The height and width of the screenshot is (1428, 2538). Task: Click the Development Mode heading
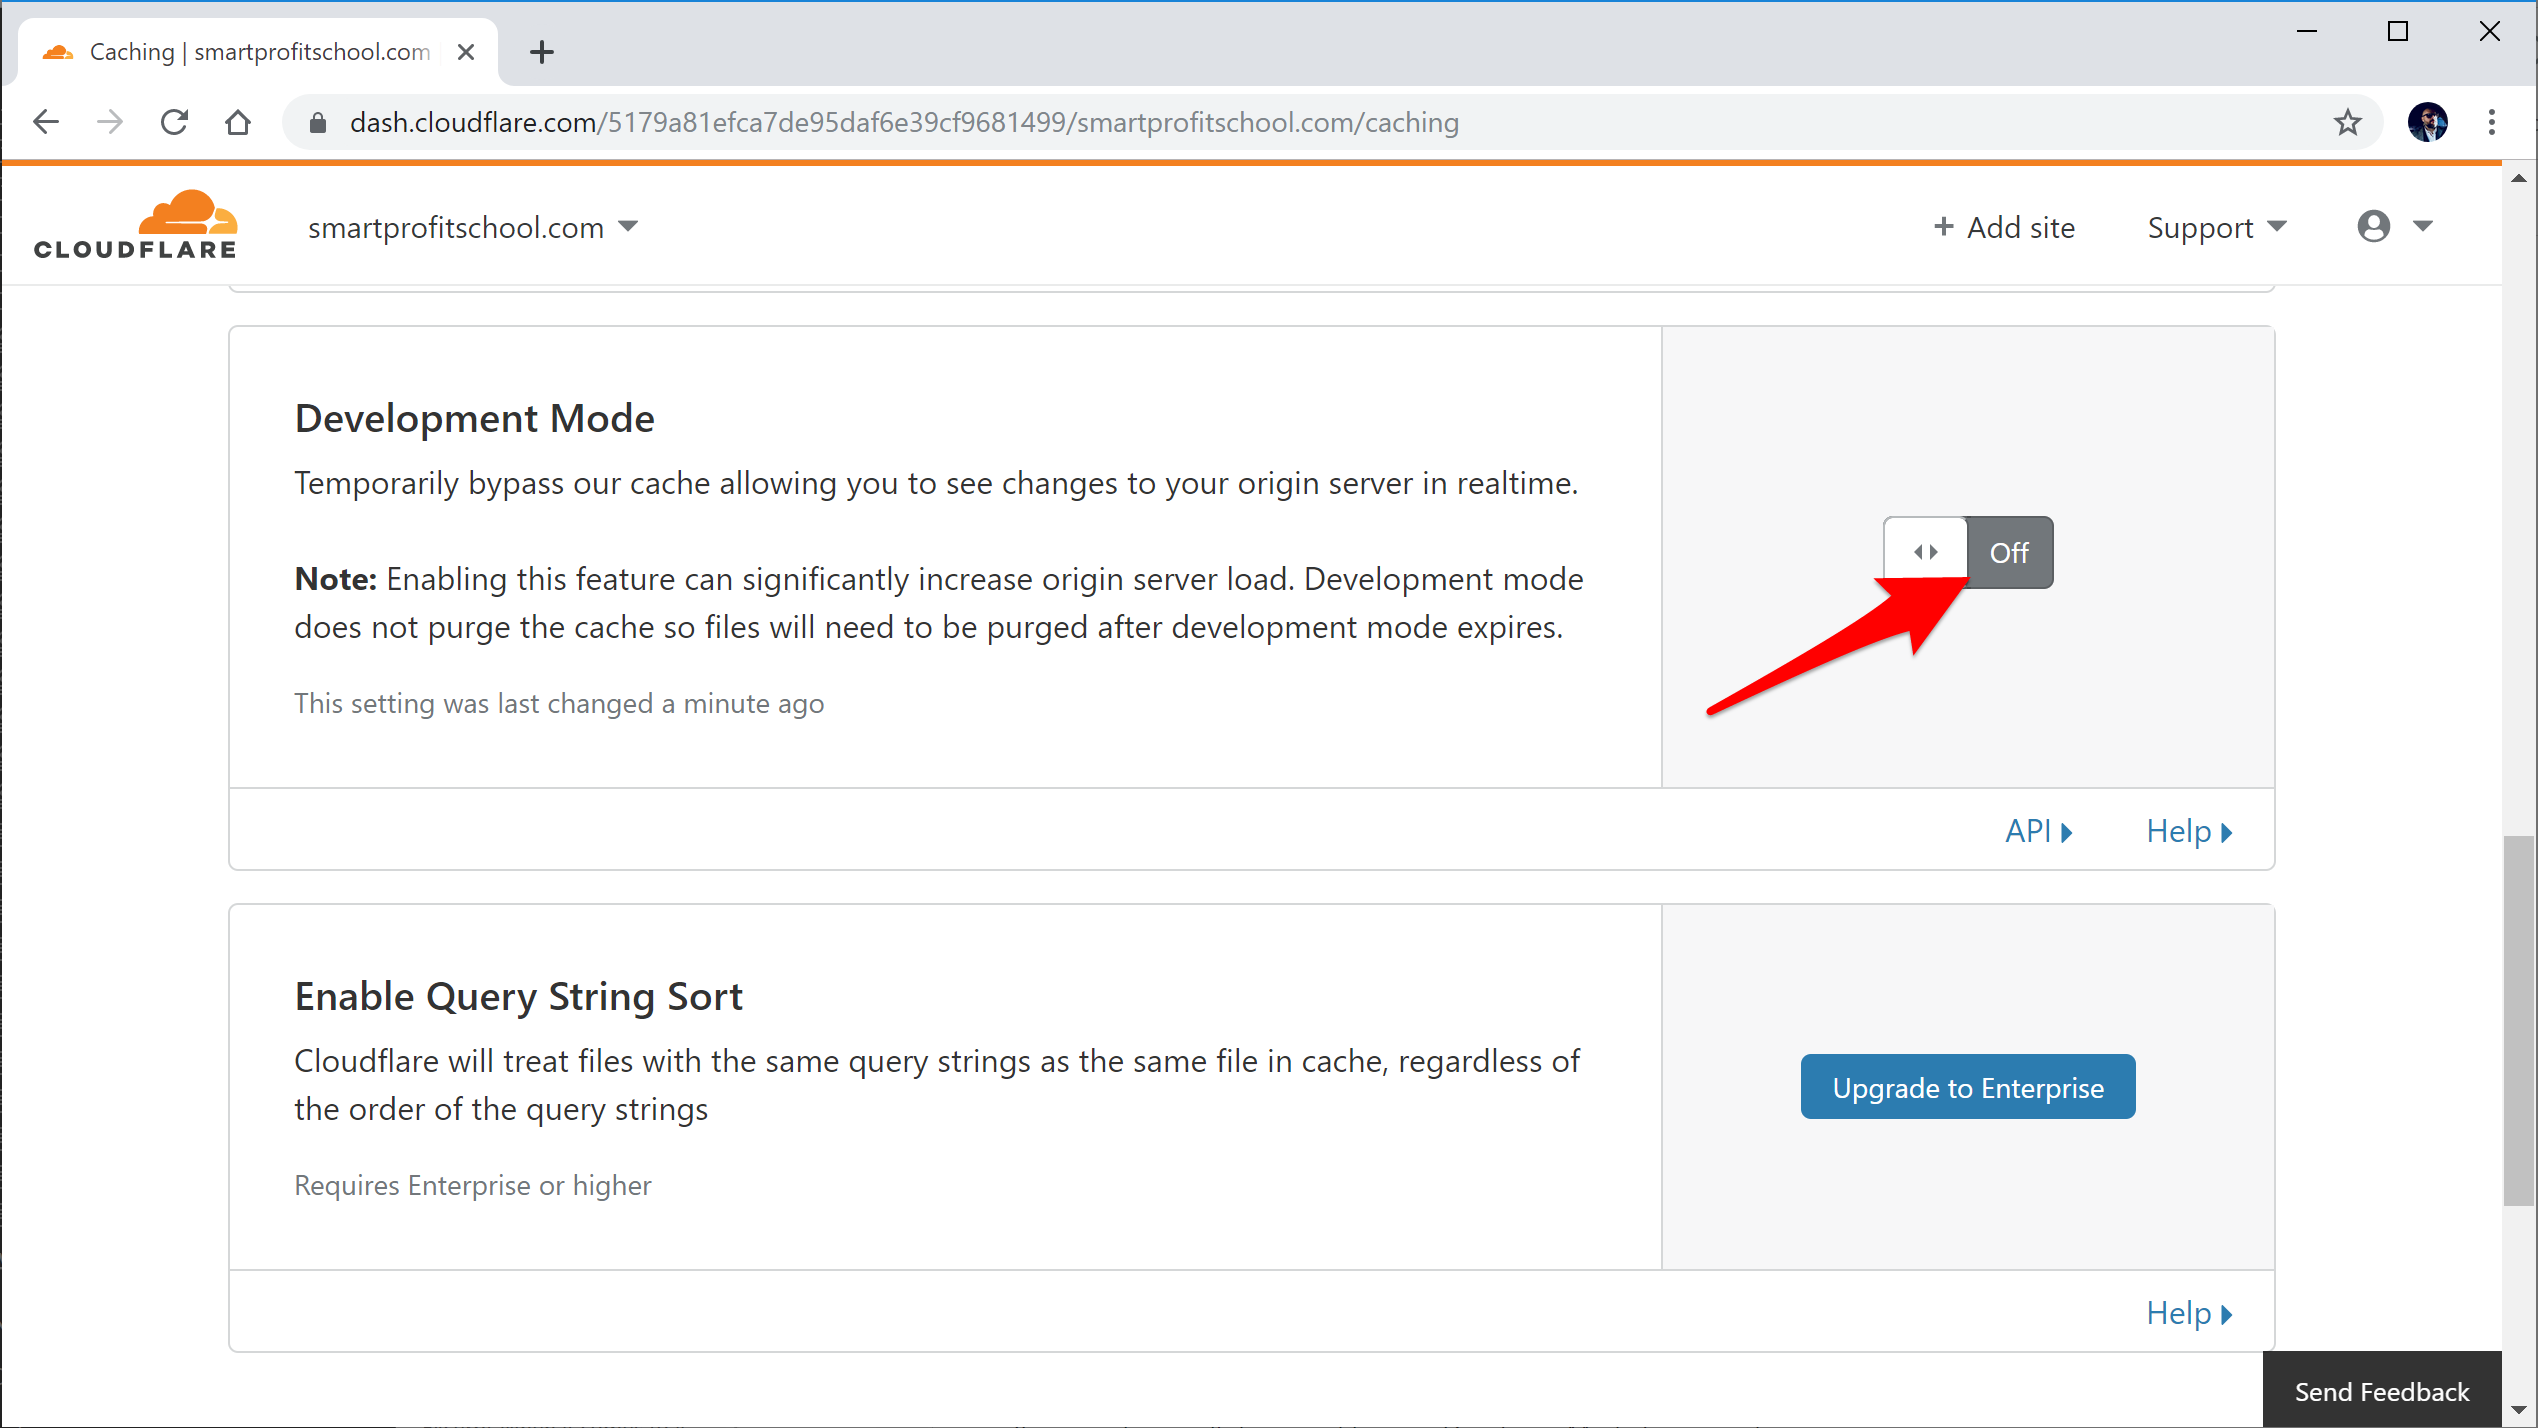point(474,418)
